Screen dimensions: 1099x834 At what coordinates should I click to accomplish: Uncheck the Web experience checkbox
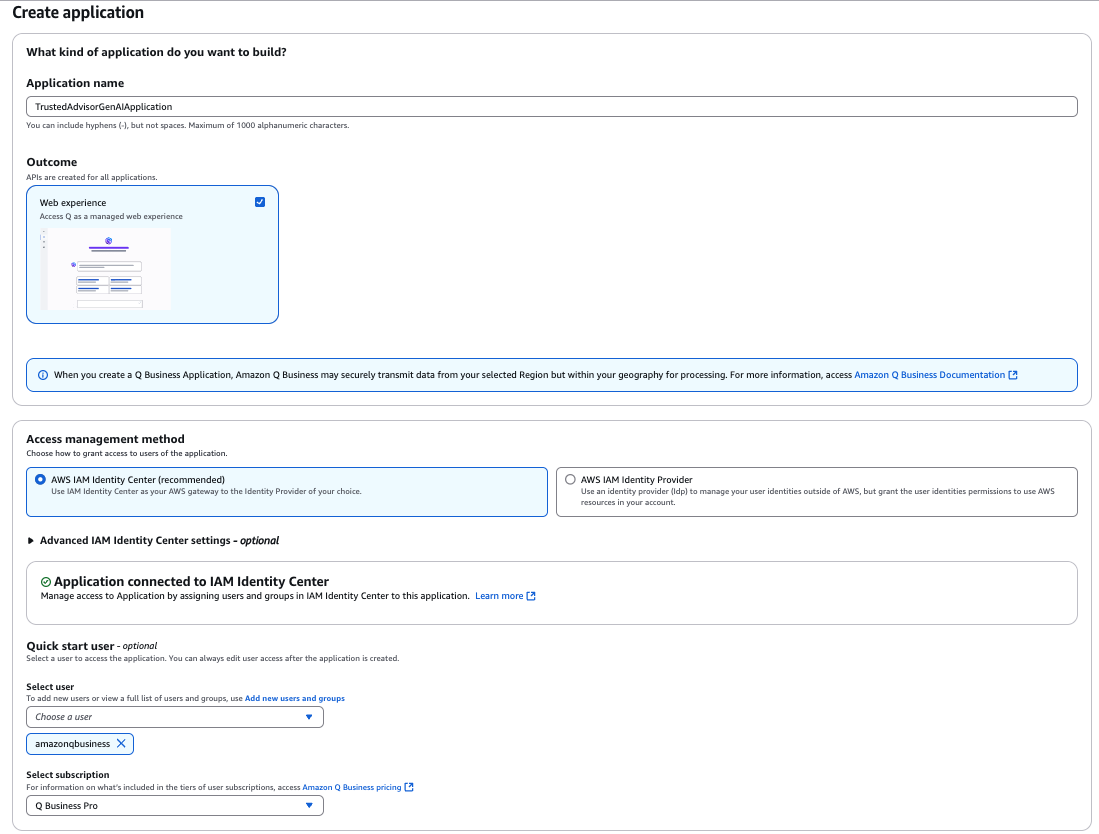pyautogui.click(x=260, y=202)
